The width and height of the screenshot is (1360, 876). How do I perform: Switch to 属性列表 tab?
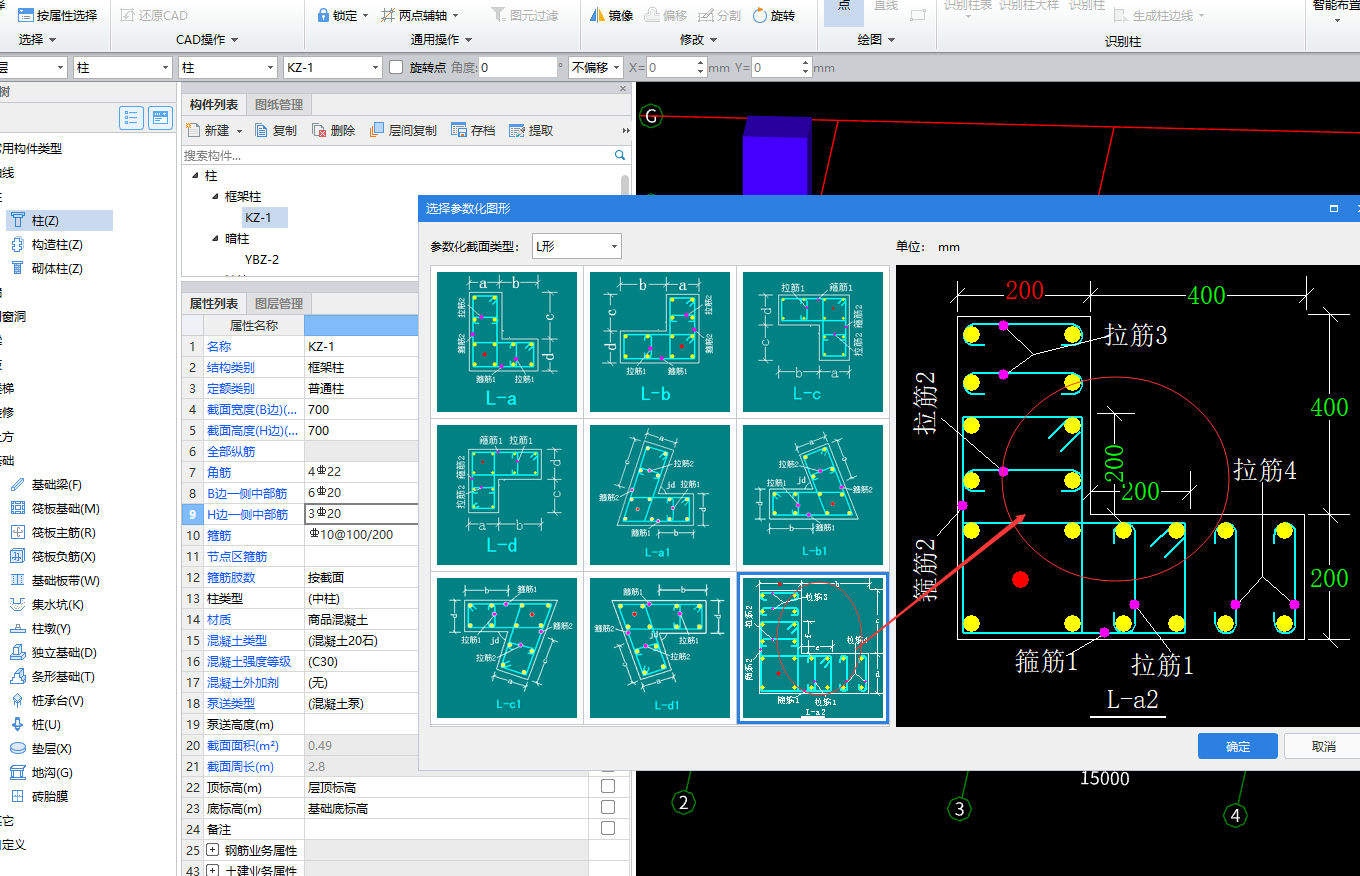(214, 303)
